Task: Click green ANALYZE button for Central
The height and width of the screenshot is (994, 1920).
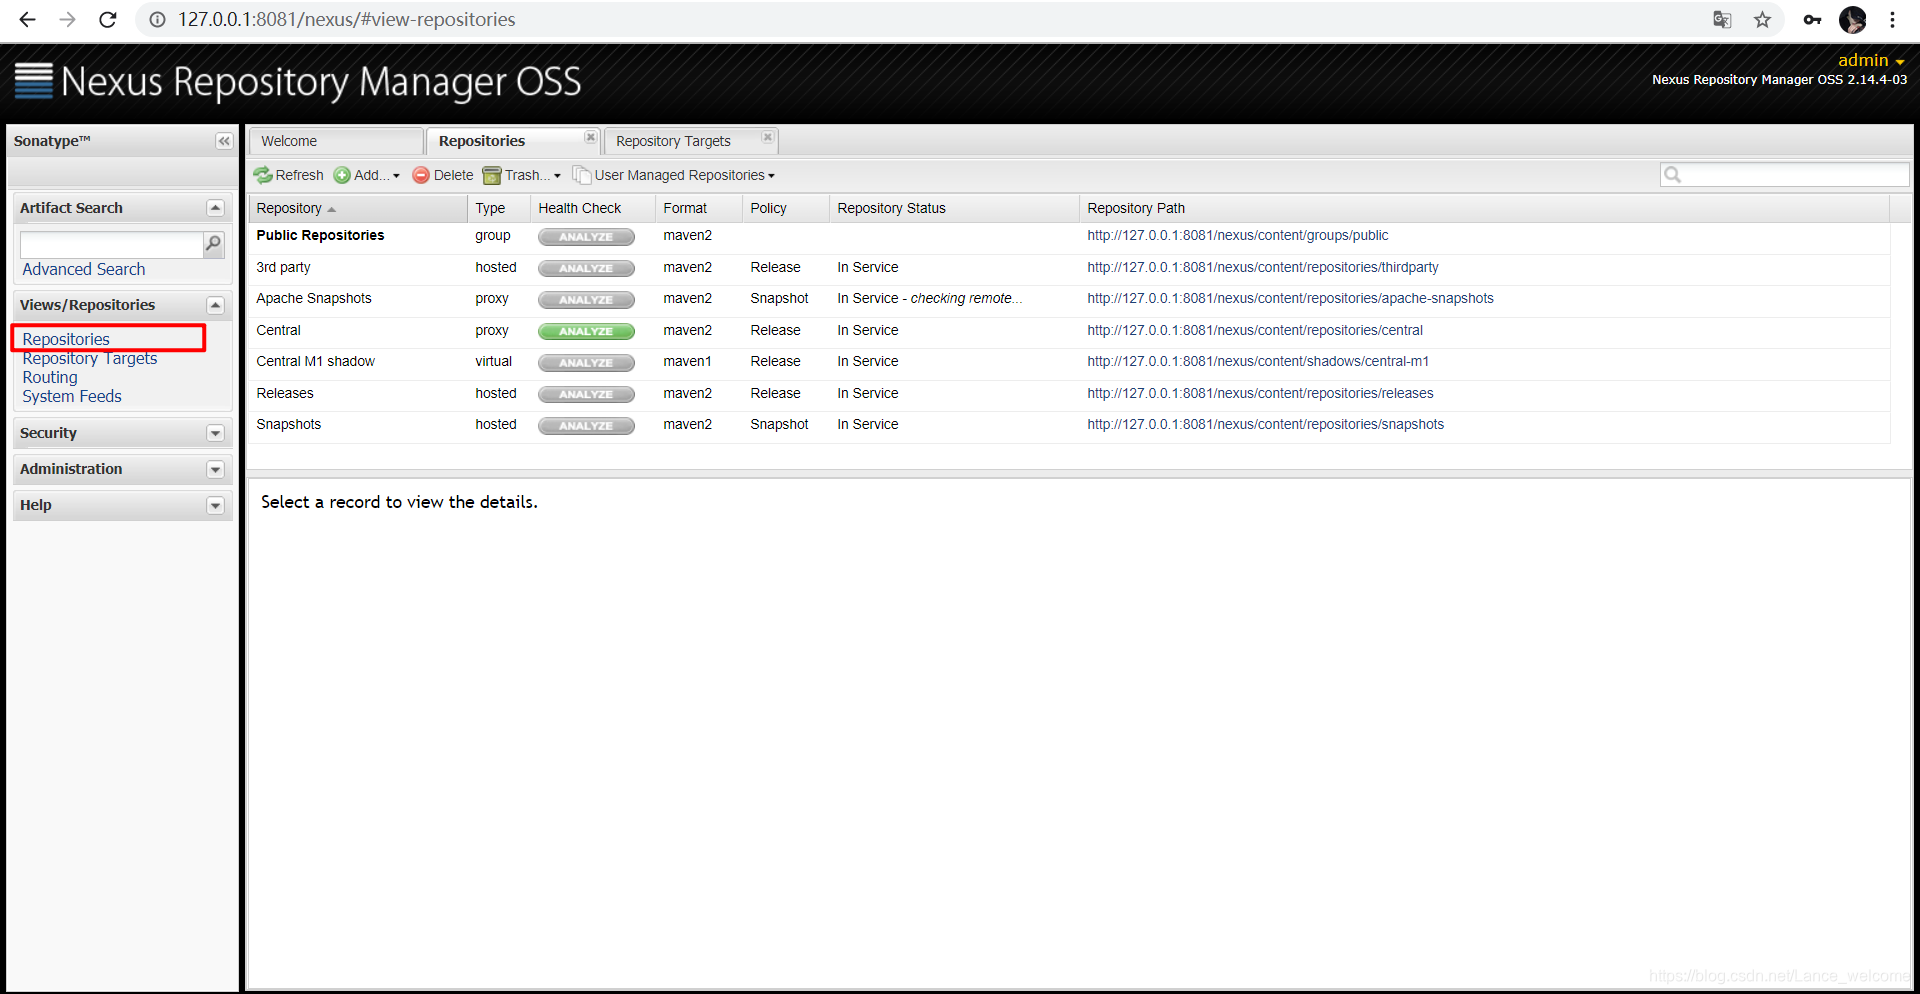Action: point(586,331)
